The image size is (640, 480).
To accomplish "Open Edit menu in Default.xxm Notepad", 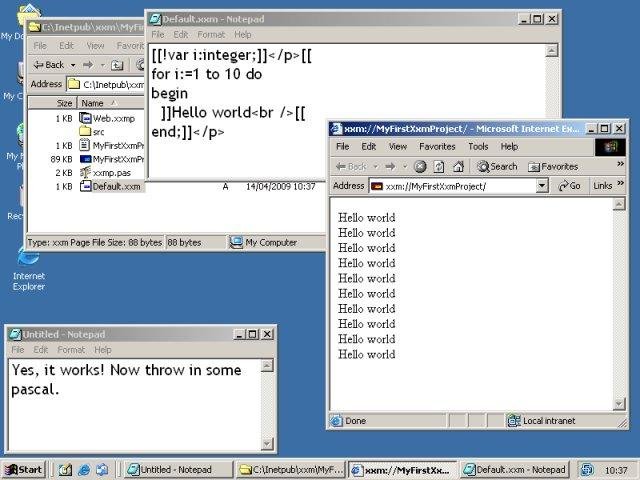I will point(181,35).
